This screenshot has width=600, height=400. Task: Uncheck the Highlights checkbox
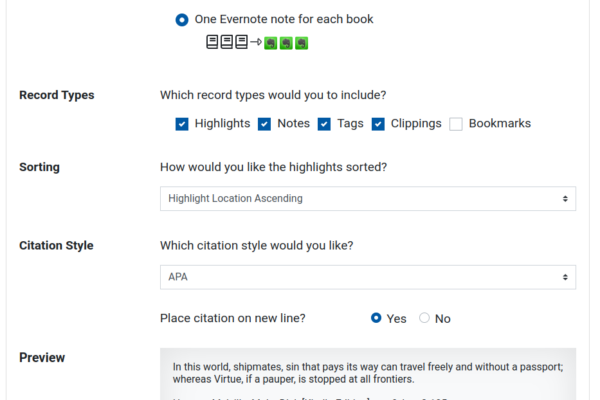pos(182,124)
